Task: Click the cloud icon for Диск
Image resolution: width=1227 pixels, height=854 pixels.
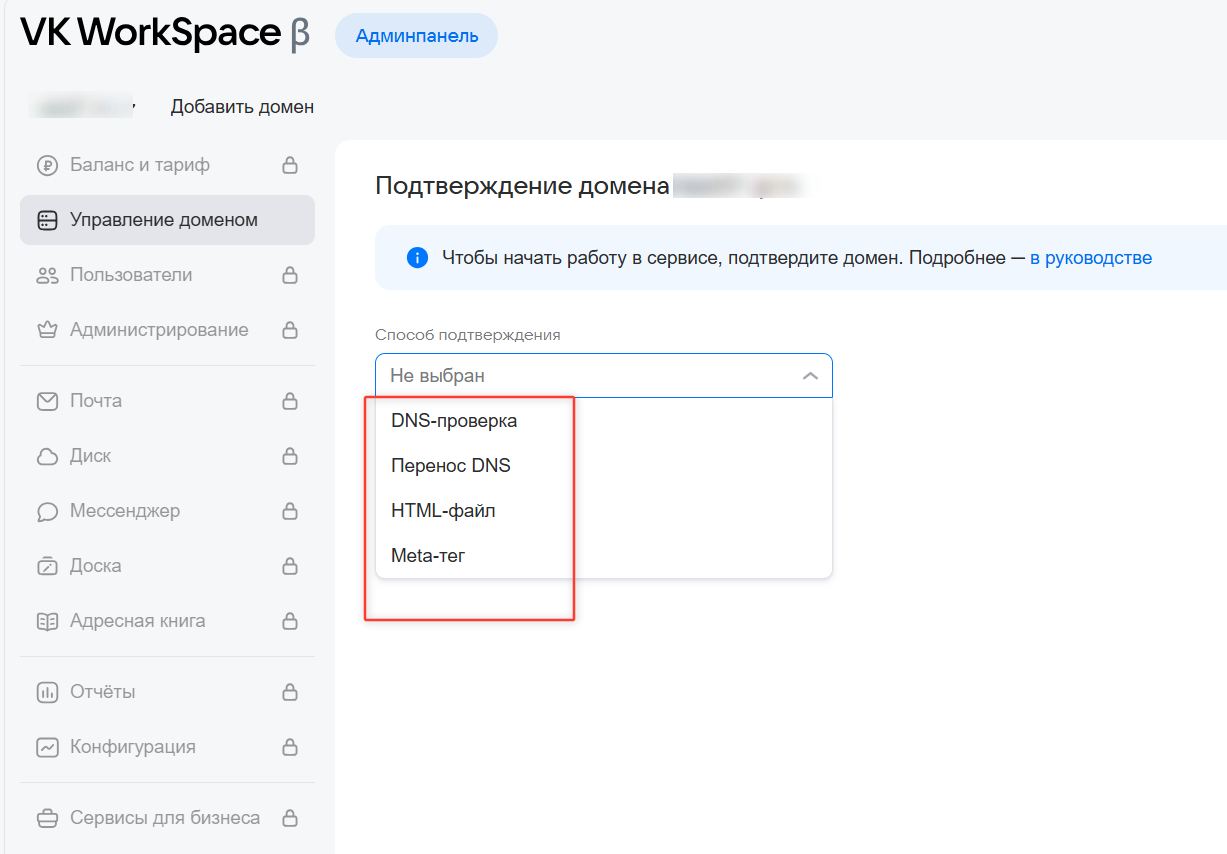Action: click(47, 456)
